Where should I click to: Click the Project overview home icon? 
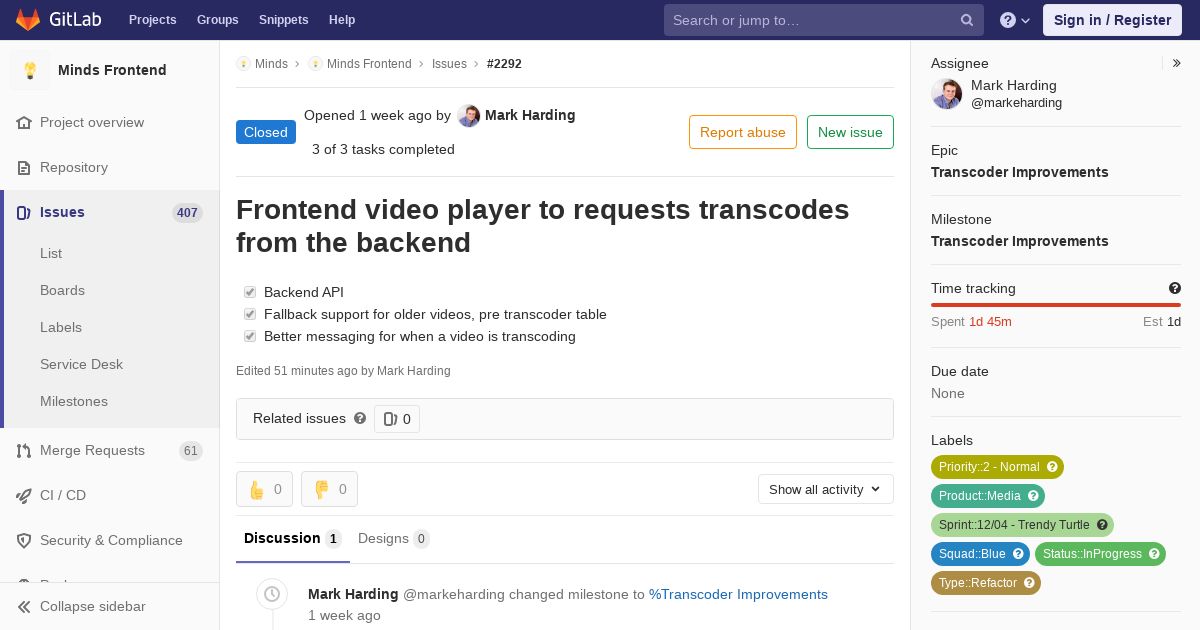pos(24,123)
